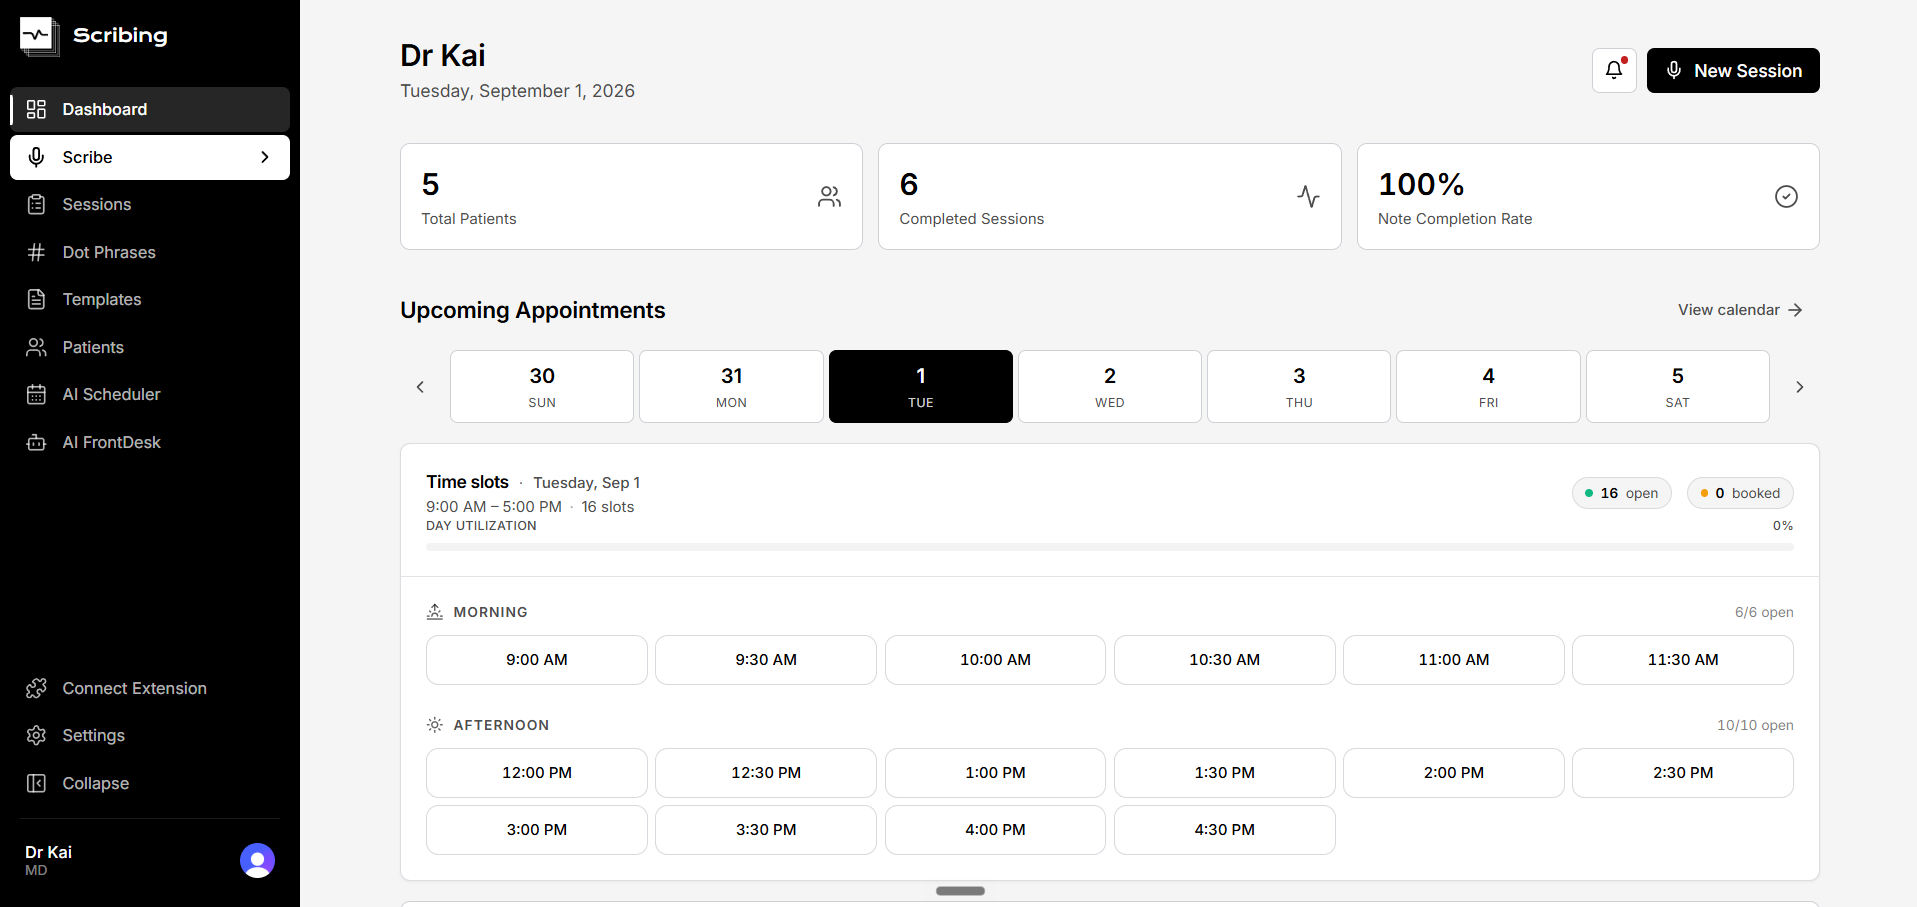
Task: Go to previous week of appointments
Action: [x=420, y=387]
